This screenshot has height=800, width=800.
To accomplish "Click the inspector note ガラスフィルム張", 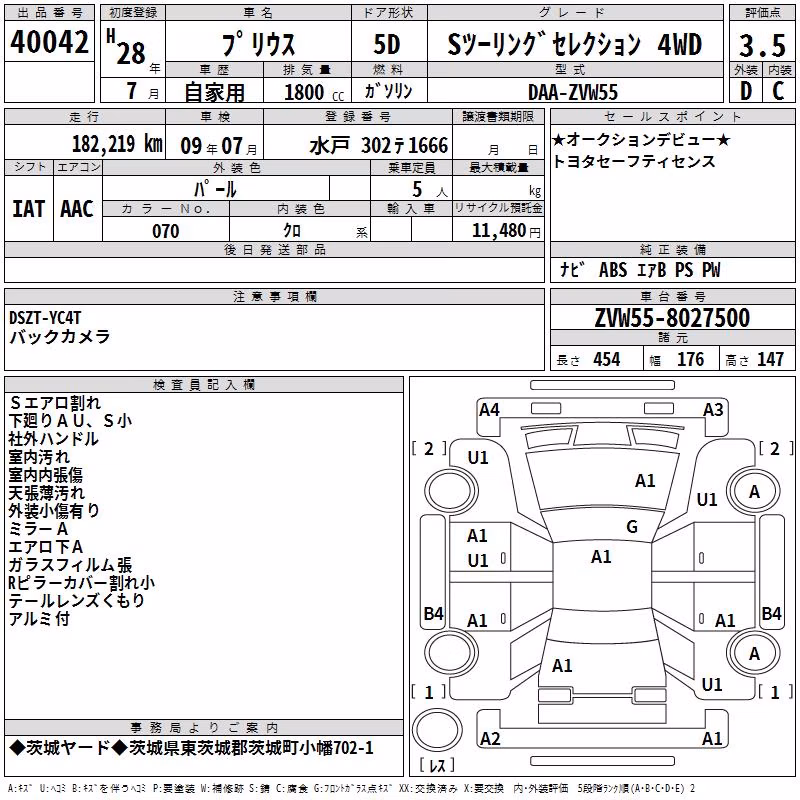I will coord(70,565).
